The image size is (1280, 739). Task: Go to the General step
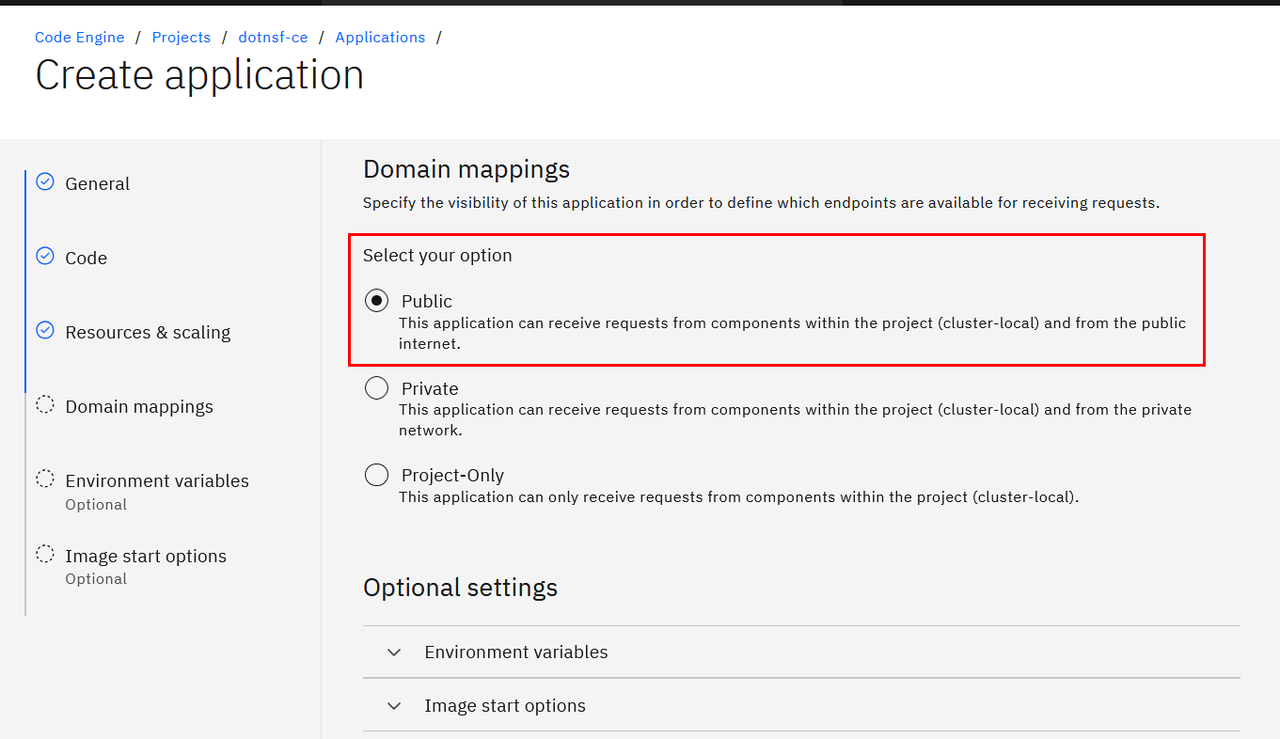coord(97,184)
